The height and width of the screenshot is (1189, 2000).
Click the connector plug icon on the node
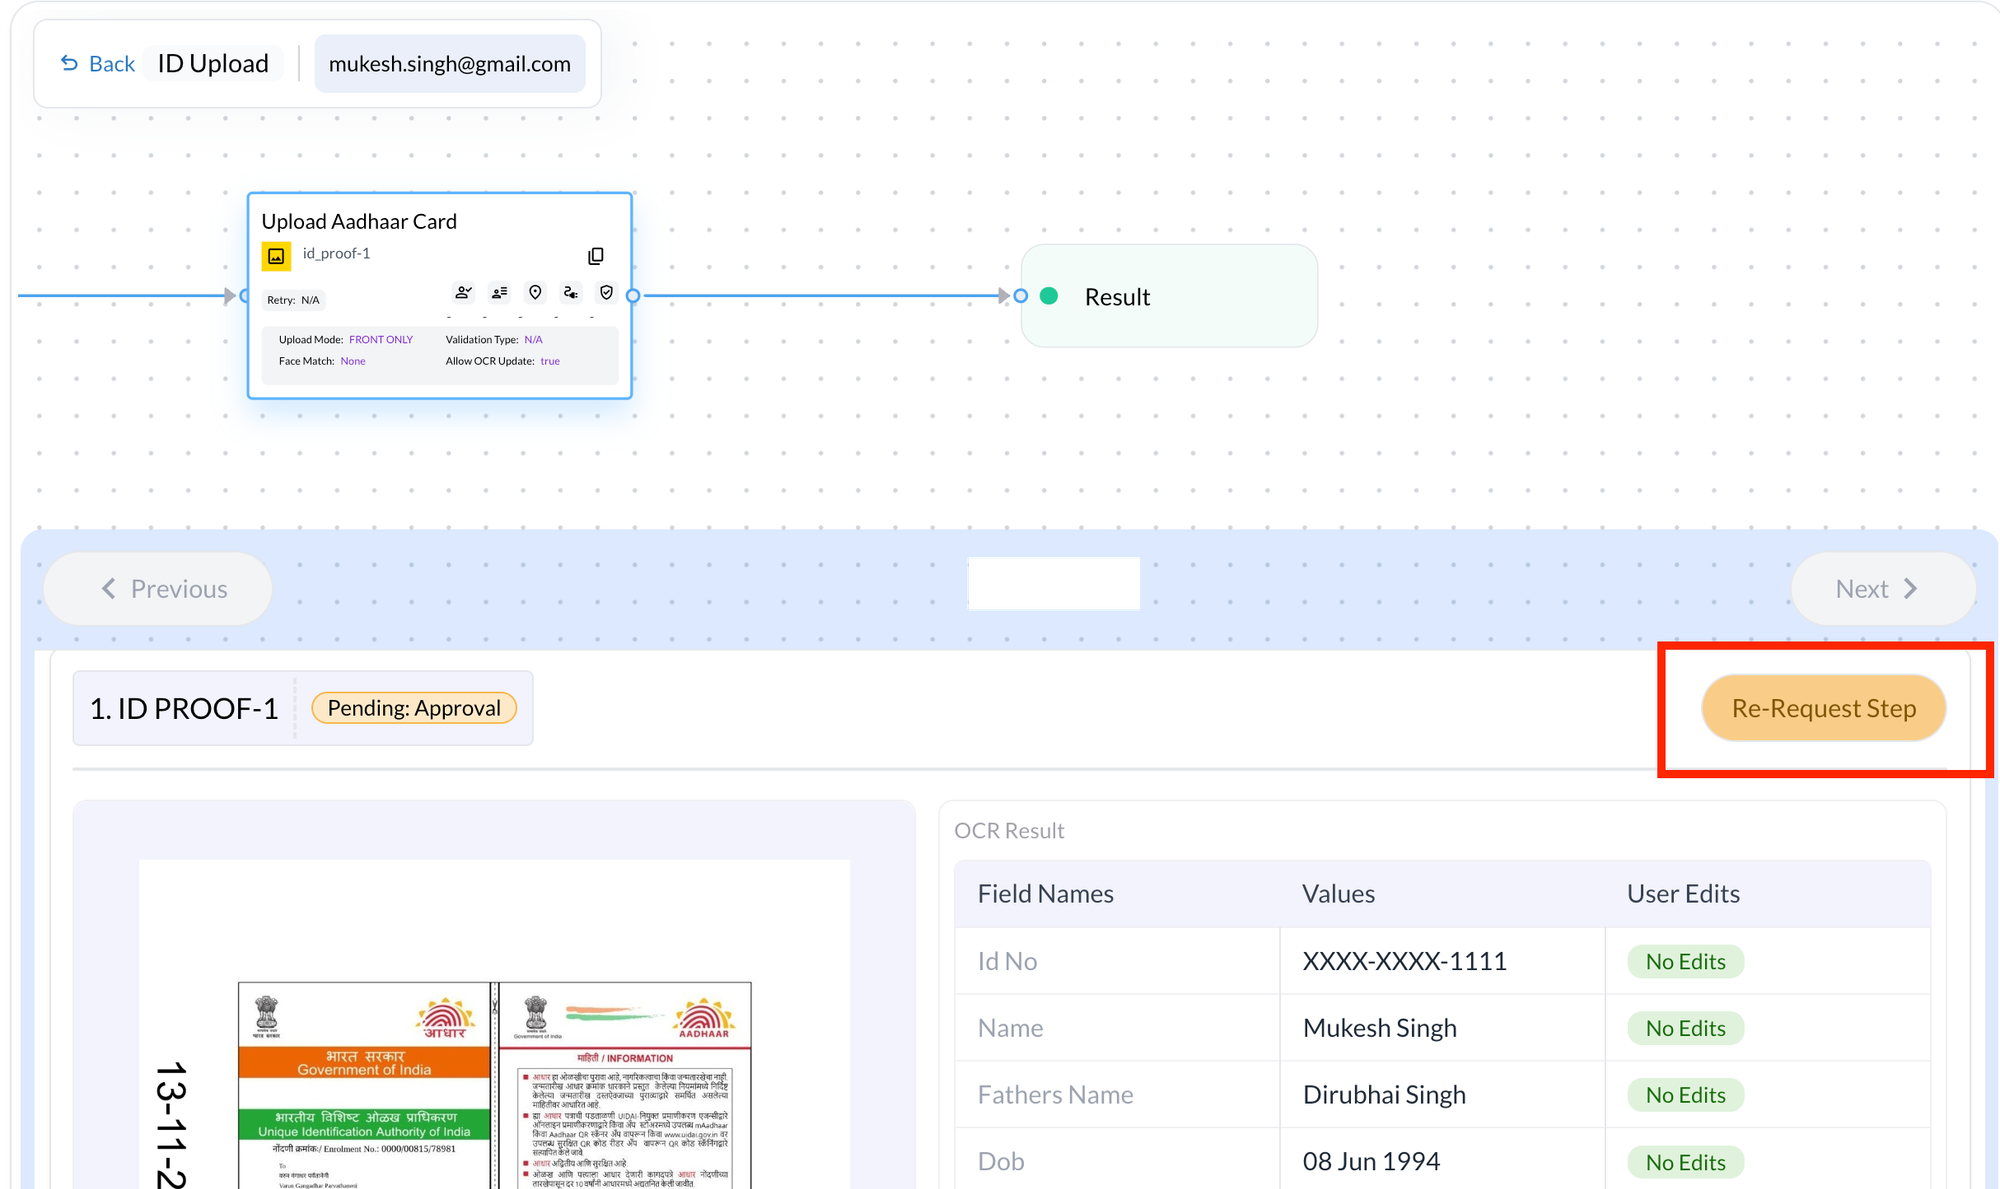coord(570,293)
